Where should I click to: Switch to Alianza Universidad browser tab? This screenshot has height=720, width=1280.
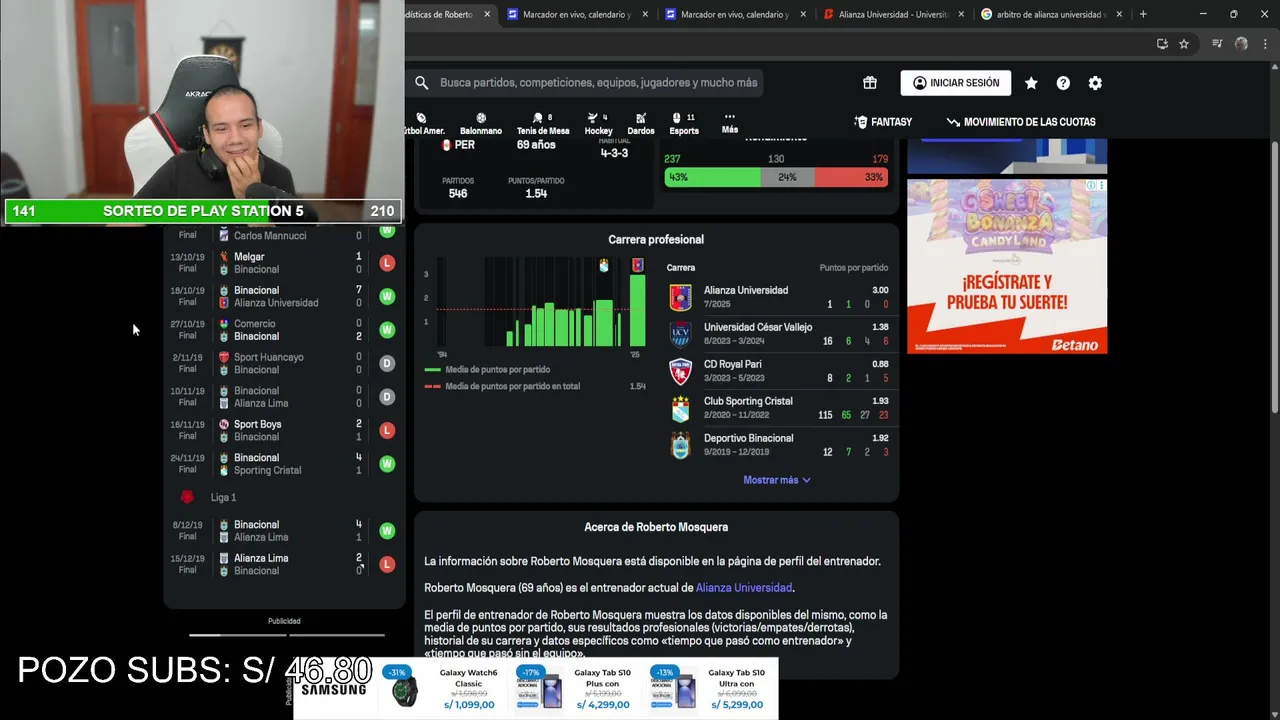click(894, 14)
